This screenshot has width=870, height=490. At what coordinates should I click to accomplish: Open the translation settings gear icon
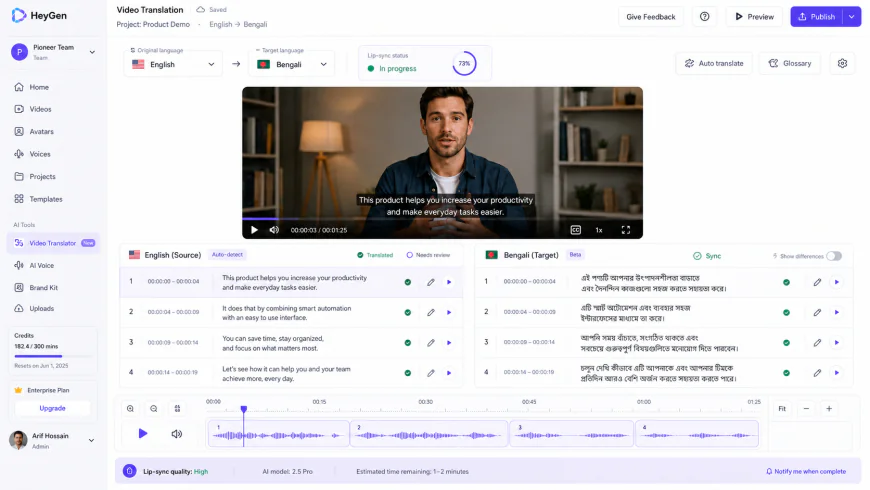click(x=842, y=63)
